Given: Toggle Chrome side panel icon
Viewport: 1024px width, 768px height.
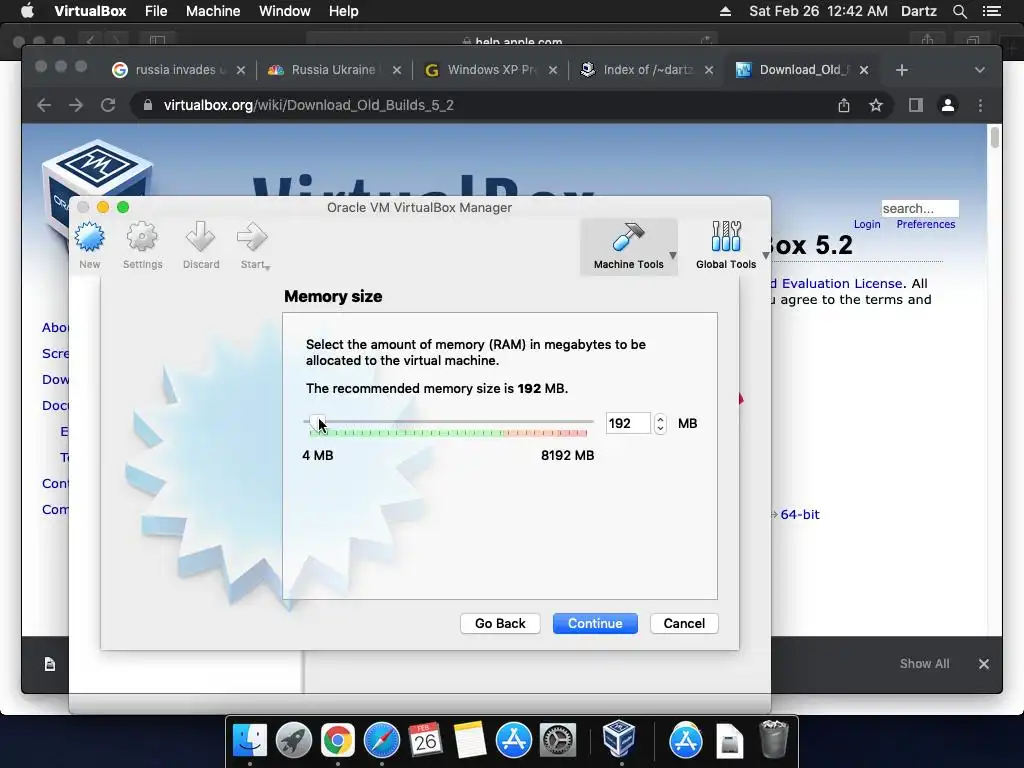Looking at the screenshot, I should 916,105.
